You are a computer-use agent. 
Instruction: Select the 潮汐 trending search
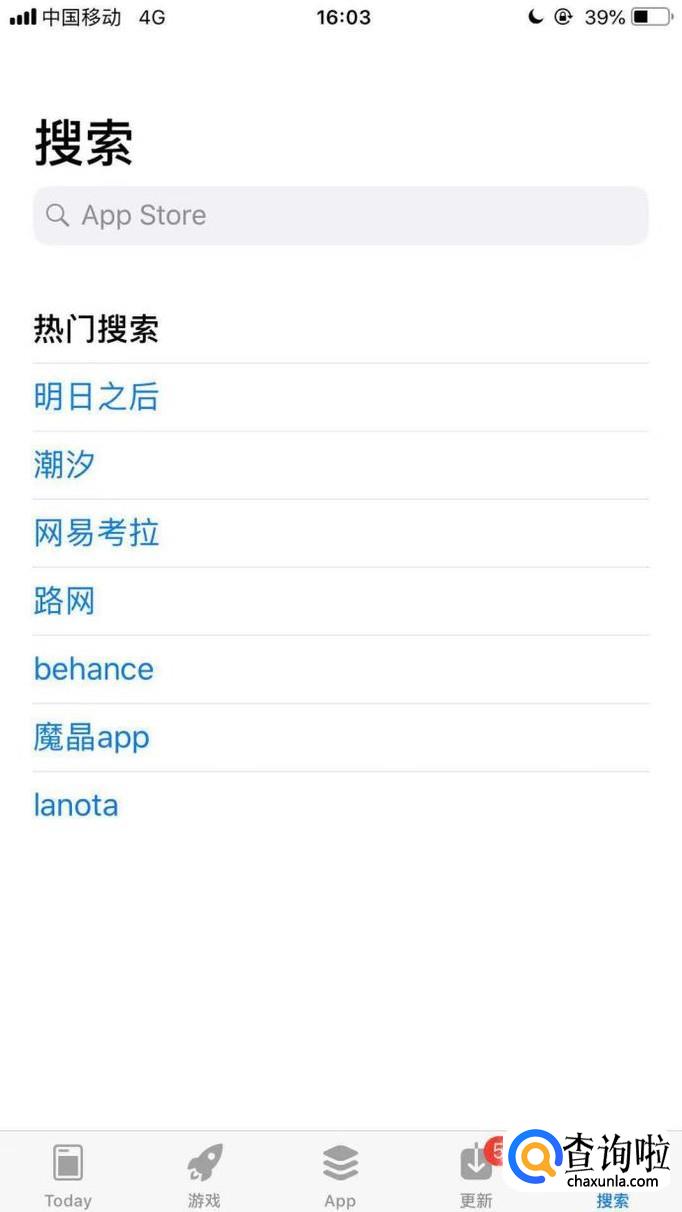64,465
